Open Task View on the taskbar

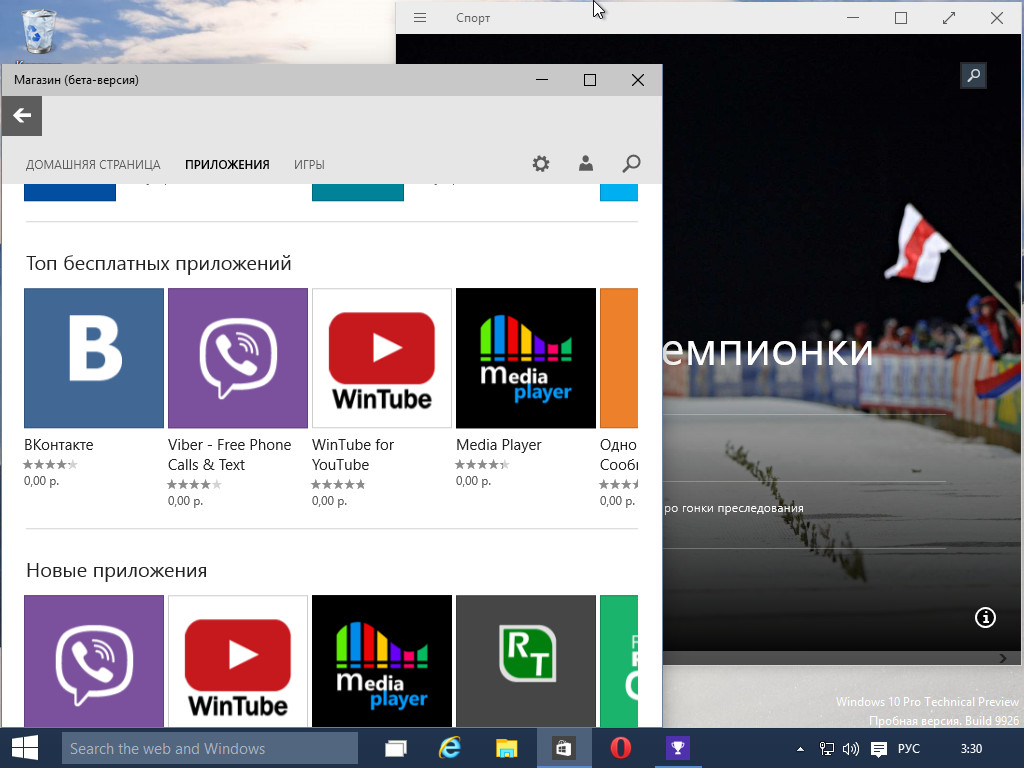click(396, 748)
